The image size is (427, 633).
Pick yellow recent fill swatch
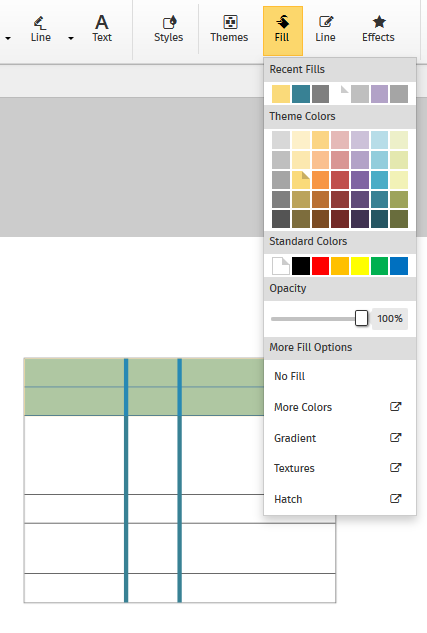point(281,94)
